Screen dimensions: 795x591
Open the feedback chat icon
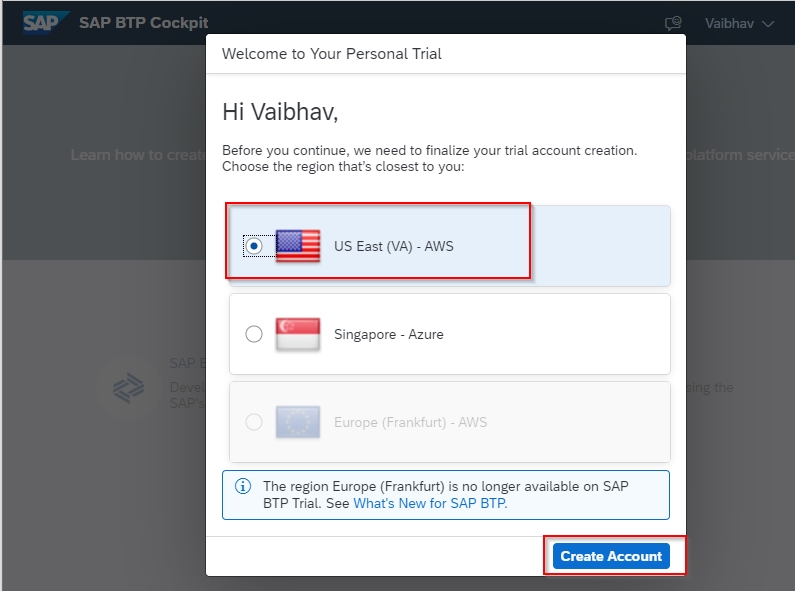click(x=673, y=23)
